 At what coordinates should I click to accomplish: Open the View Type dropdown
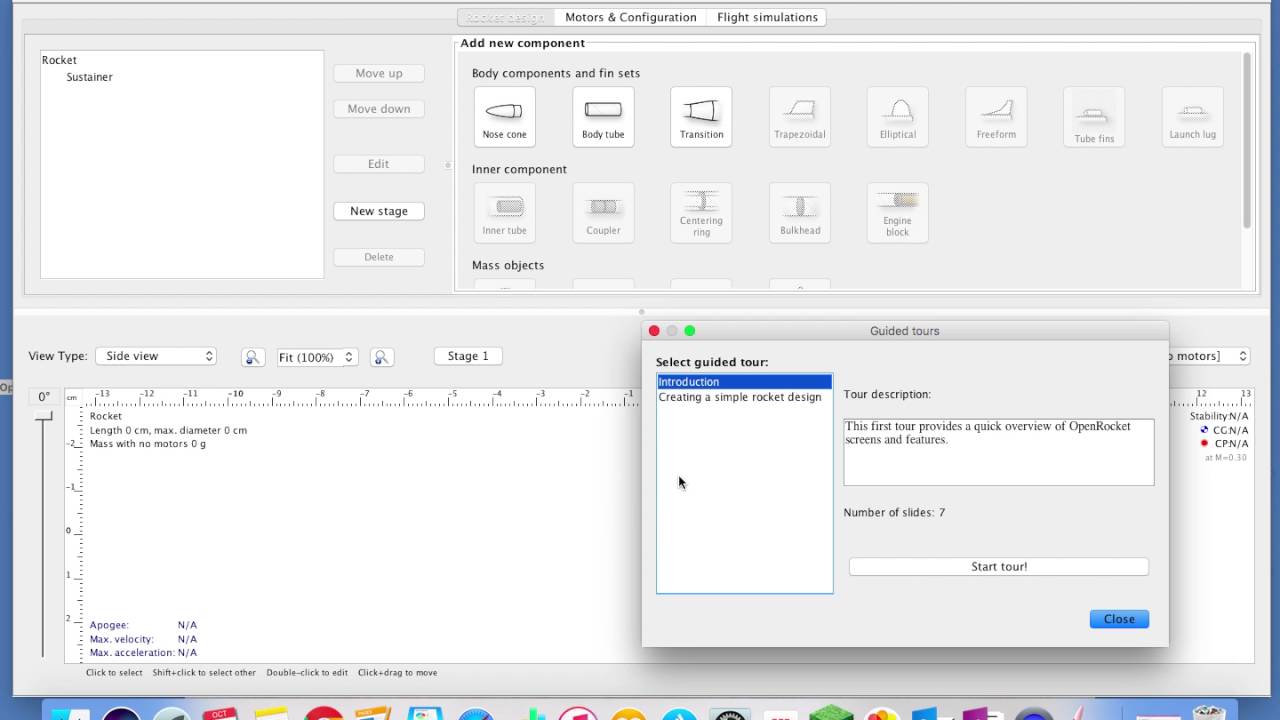click(156, 356)
